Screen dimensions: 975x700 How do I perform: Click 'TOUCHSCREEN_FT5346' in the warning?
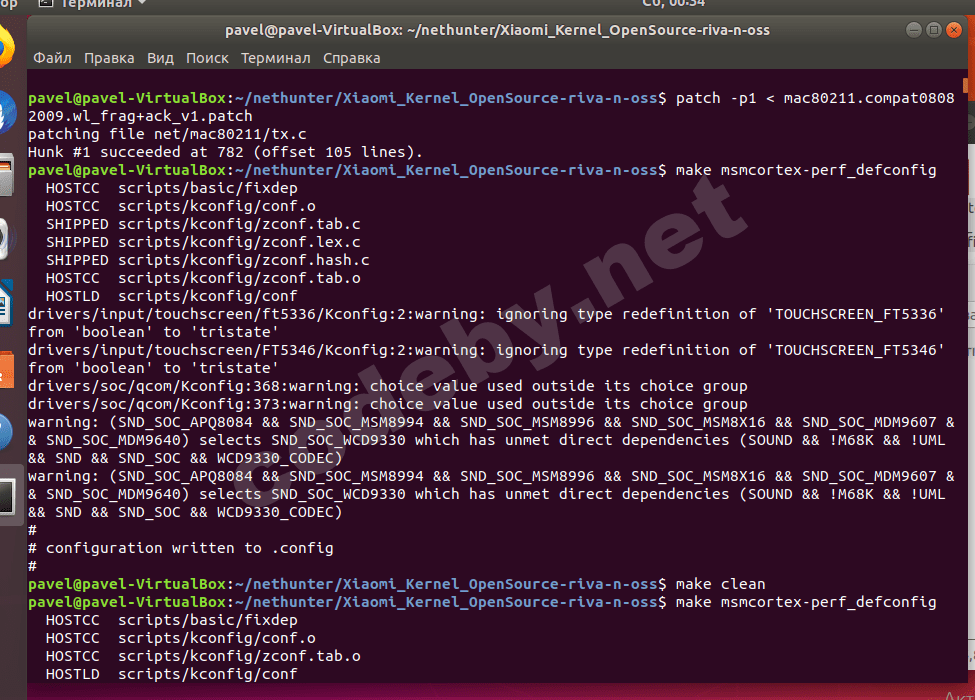click(x=855, y=351)
